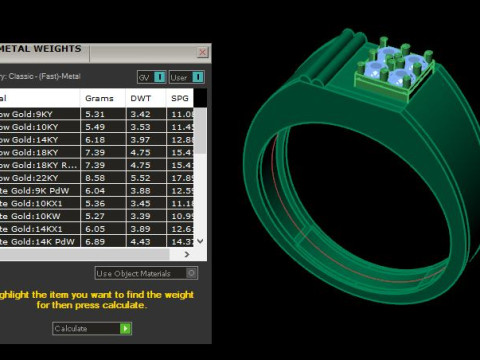480x360 pixels.
Task: Click the 5.27 grams value
Action: 95,216
